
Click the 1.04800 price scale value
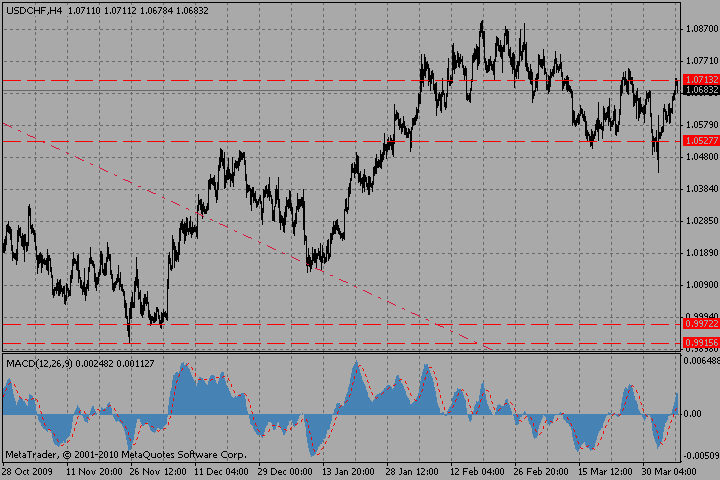(702, 157)
